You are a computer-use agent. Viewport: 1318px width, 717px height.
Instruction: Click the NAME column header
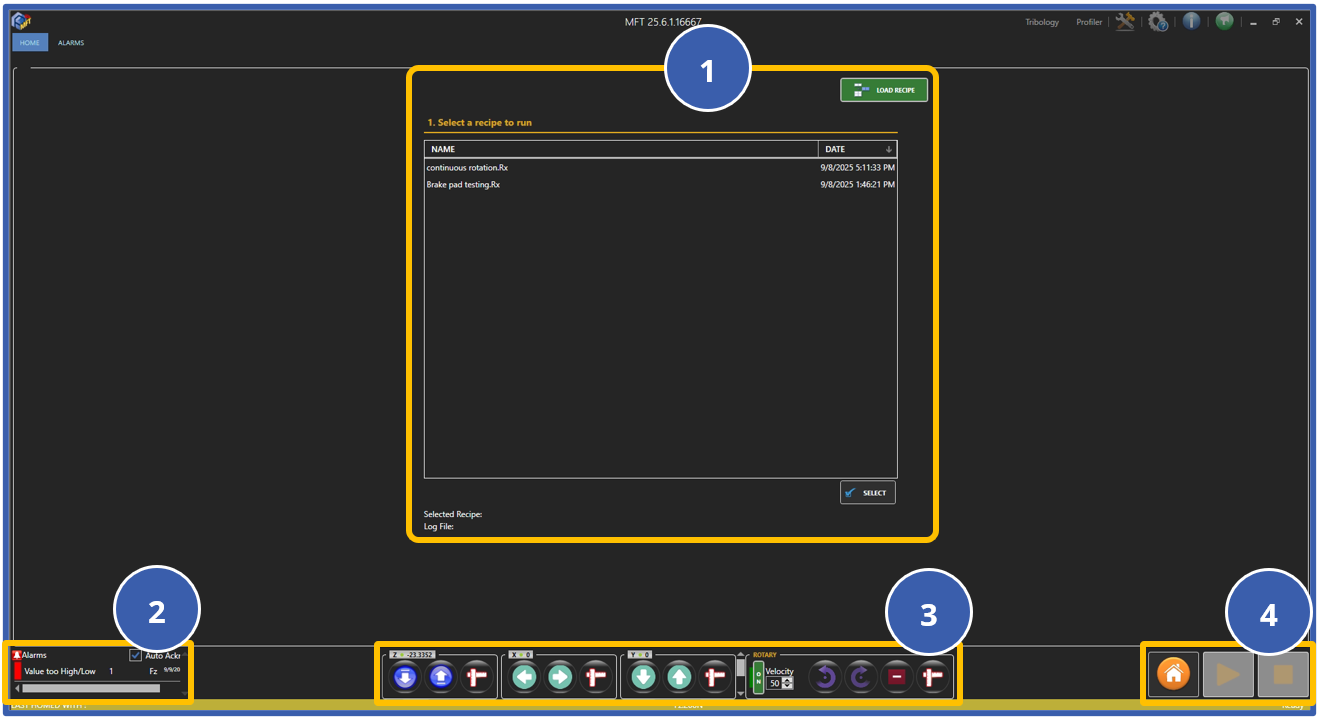[621, 149]
